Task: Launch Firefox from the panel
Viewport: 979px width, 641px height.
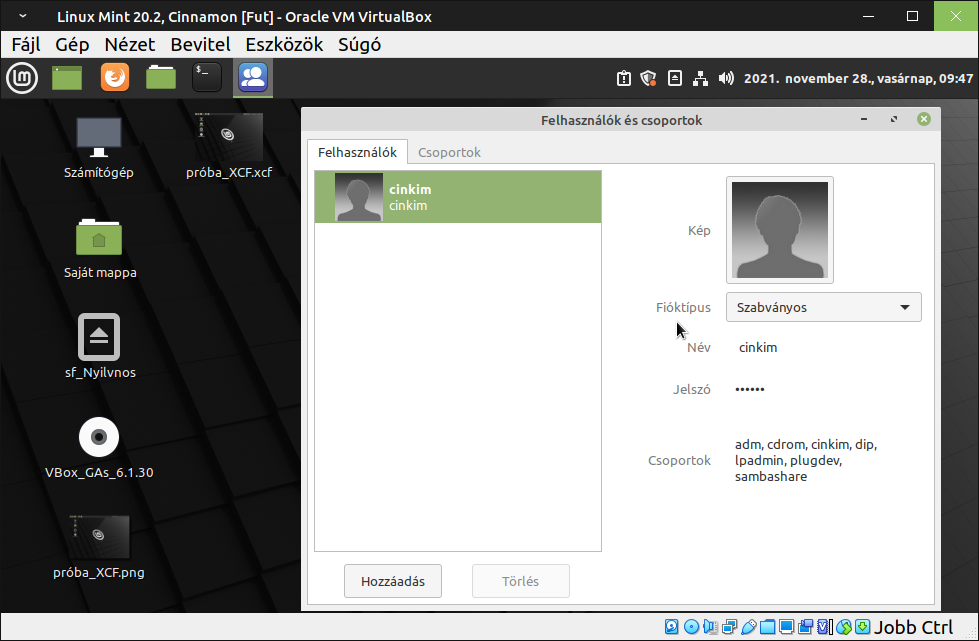Action: (115, 78)
